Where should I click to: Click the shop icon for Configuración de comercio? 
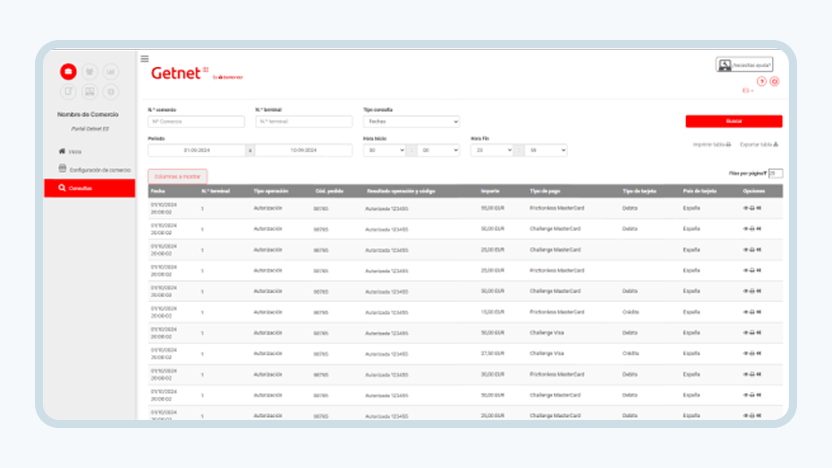pos(62,169)
